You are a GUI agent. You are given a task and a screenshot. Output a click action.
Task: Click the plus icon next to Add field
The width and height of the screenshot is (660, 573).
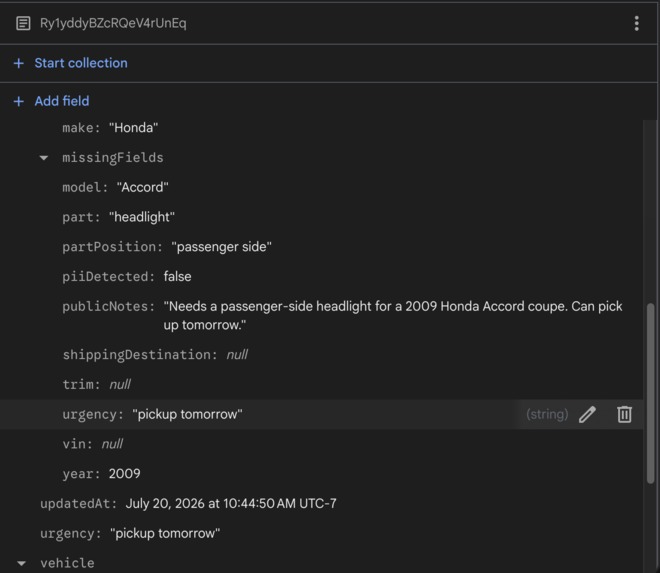point(19,101)
